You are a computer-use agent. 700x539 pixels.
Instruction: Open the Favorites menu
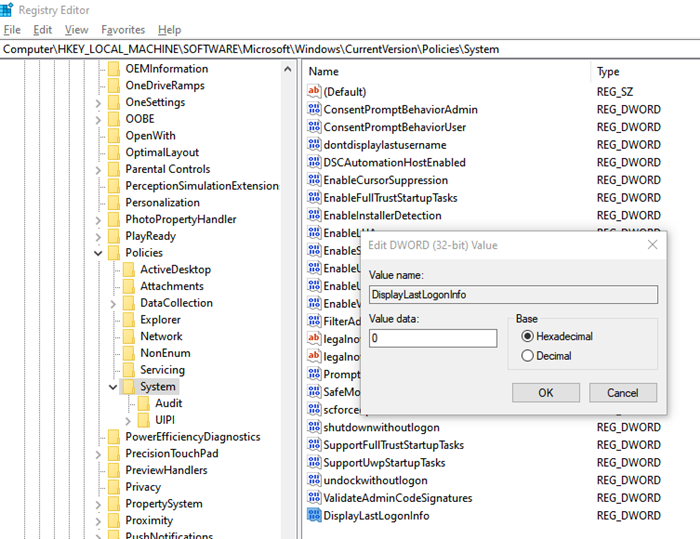[x=123, y=30]
